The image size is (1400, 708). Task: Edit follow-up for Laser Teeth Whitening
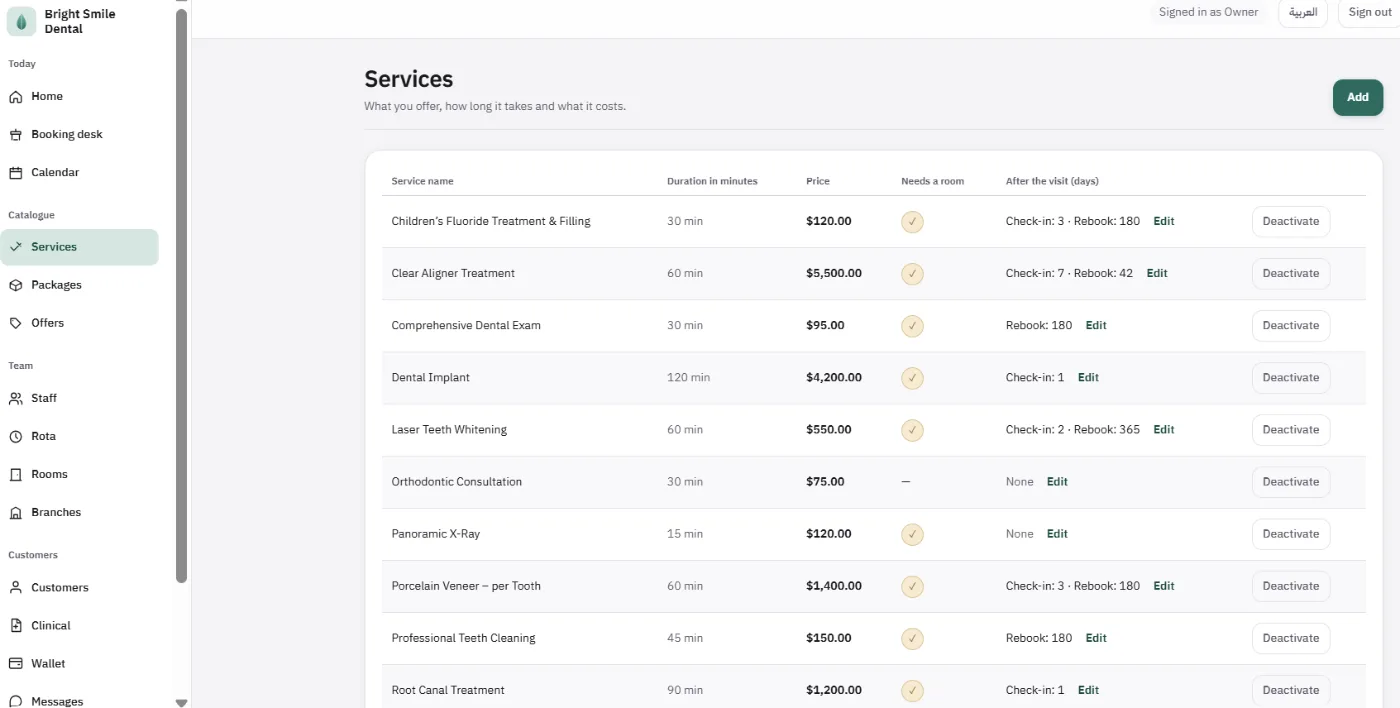tap(1164, 430)
